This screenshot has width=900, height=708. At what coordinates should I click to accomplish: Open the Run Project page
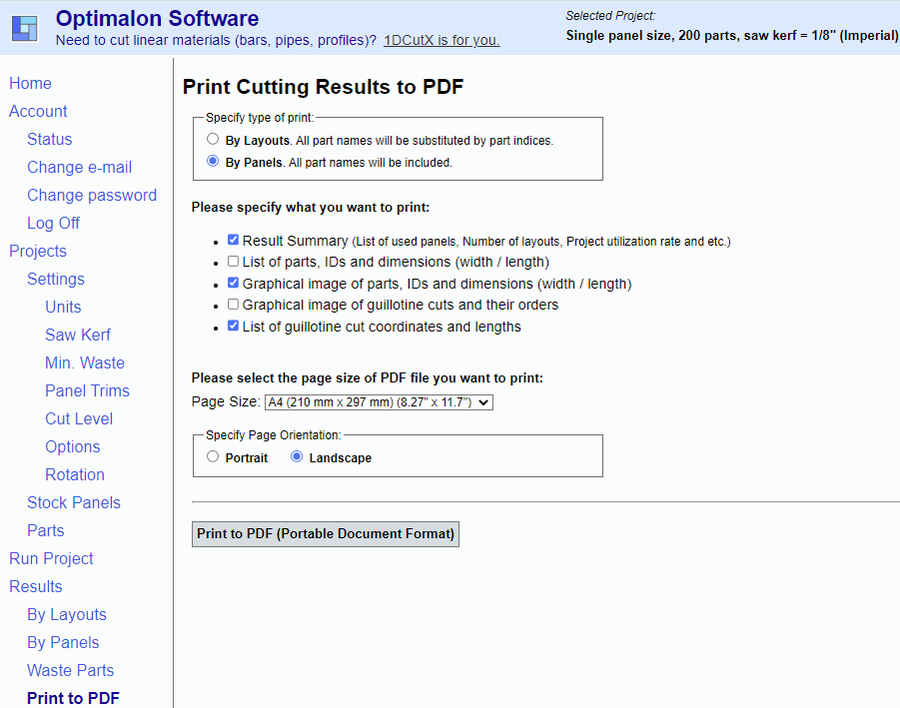click(51, 559)
